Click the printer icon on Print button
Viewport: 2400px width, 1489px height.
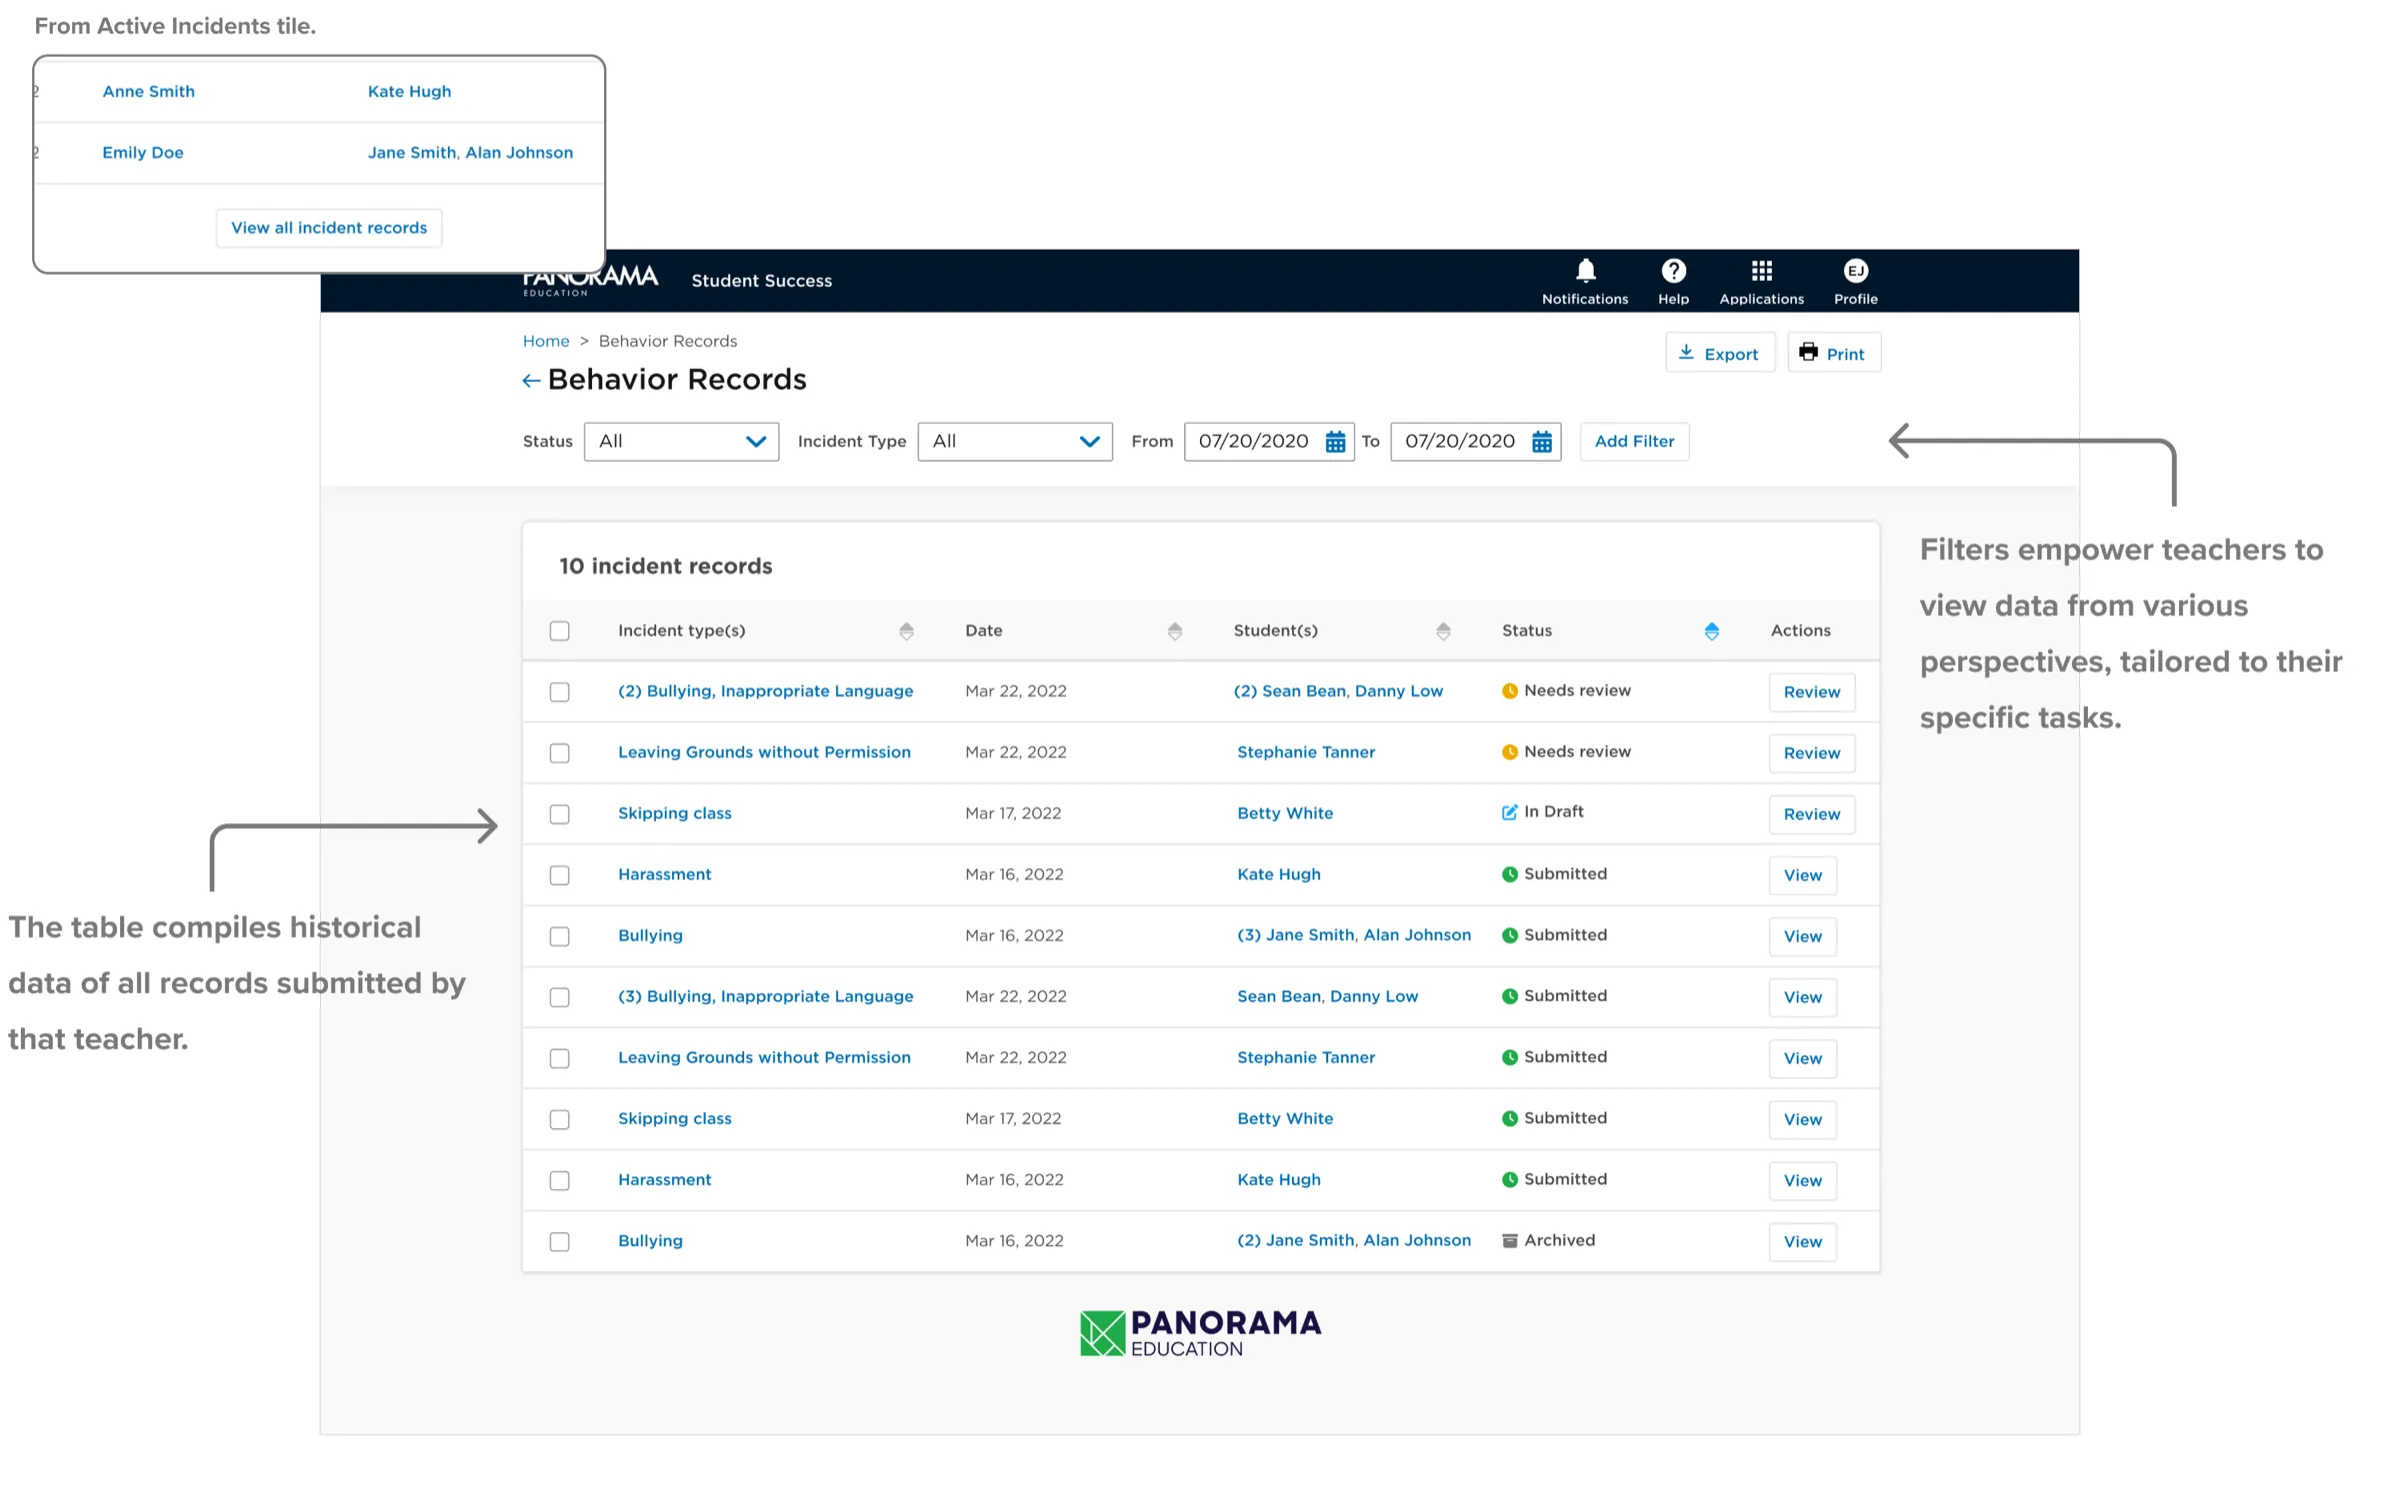click(x=1807, y=352)
